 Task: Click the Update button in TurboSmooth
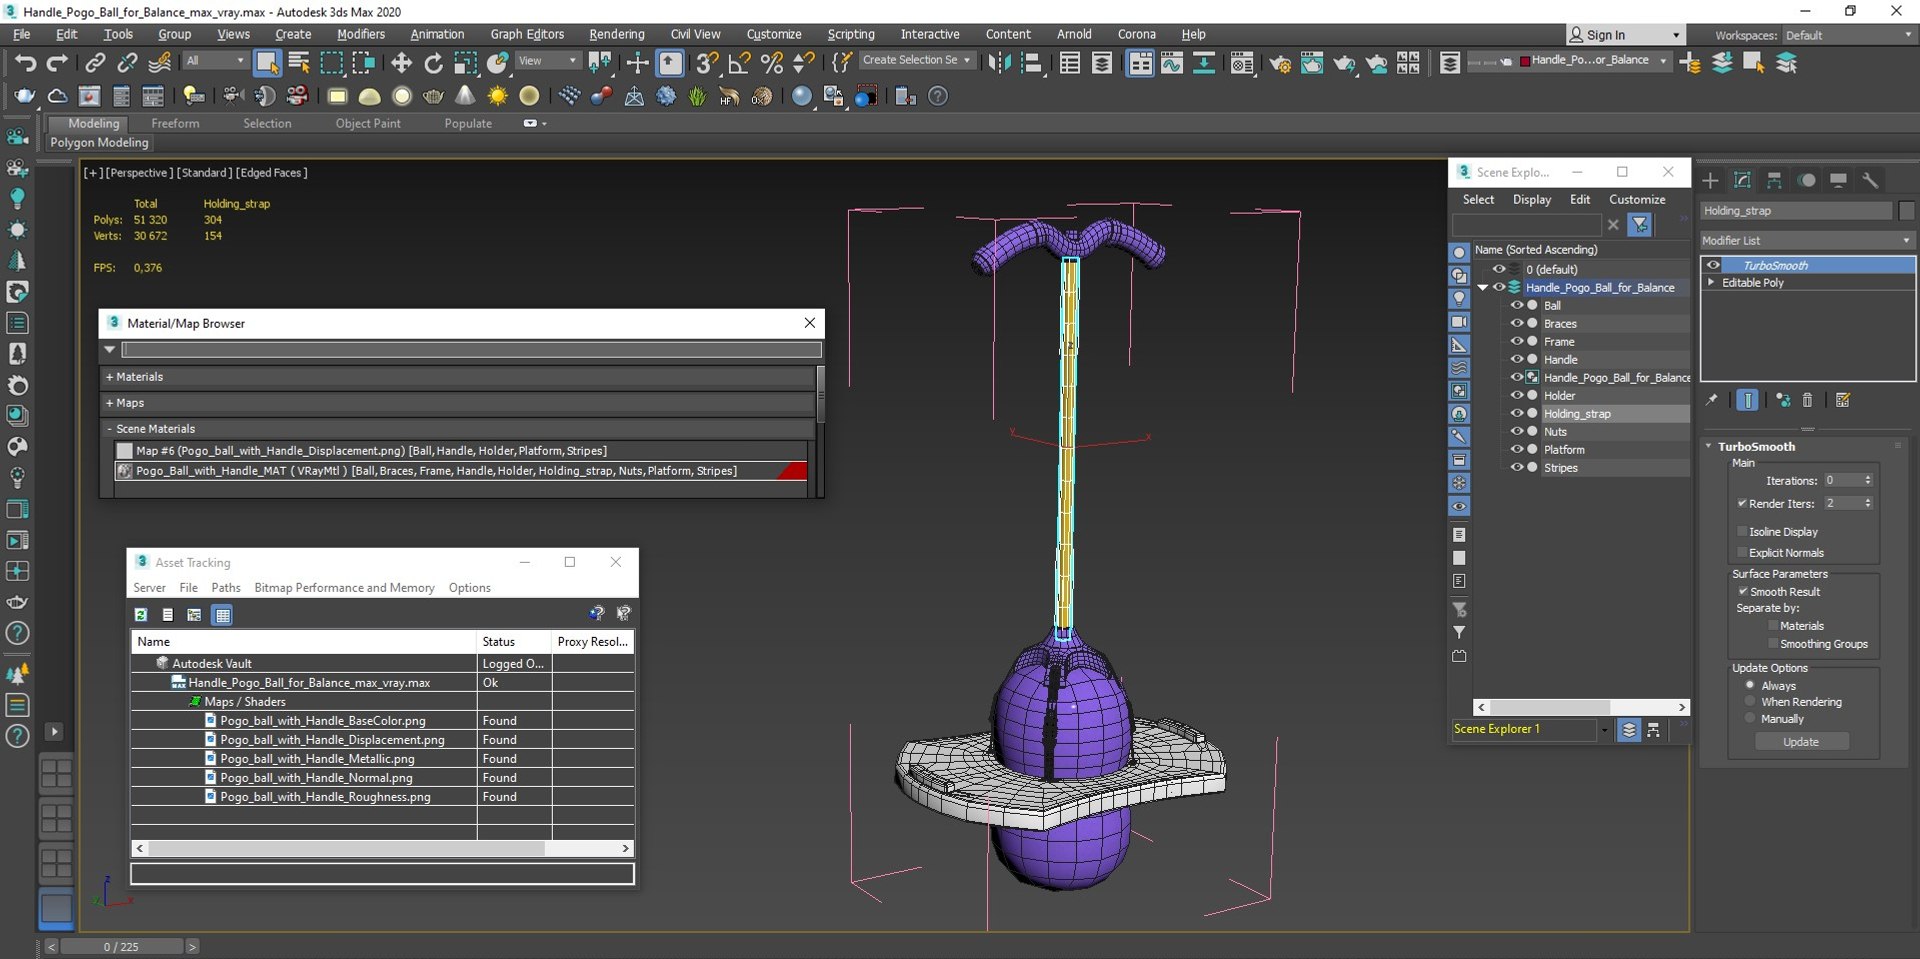(1801, 742)
